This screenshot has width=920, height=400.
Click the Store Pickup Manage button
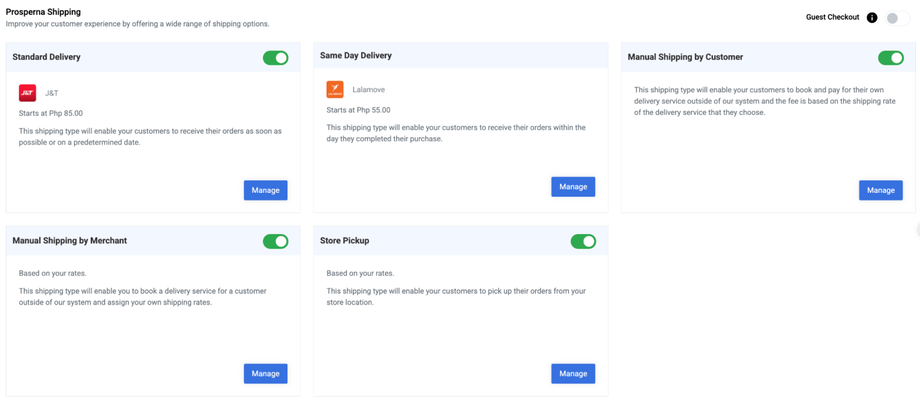[573, 374]
